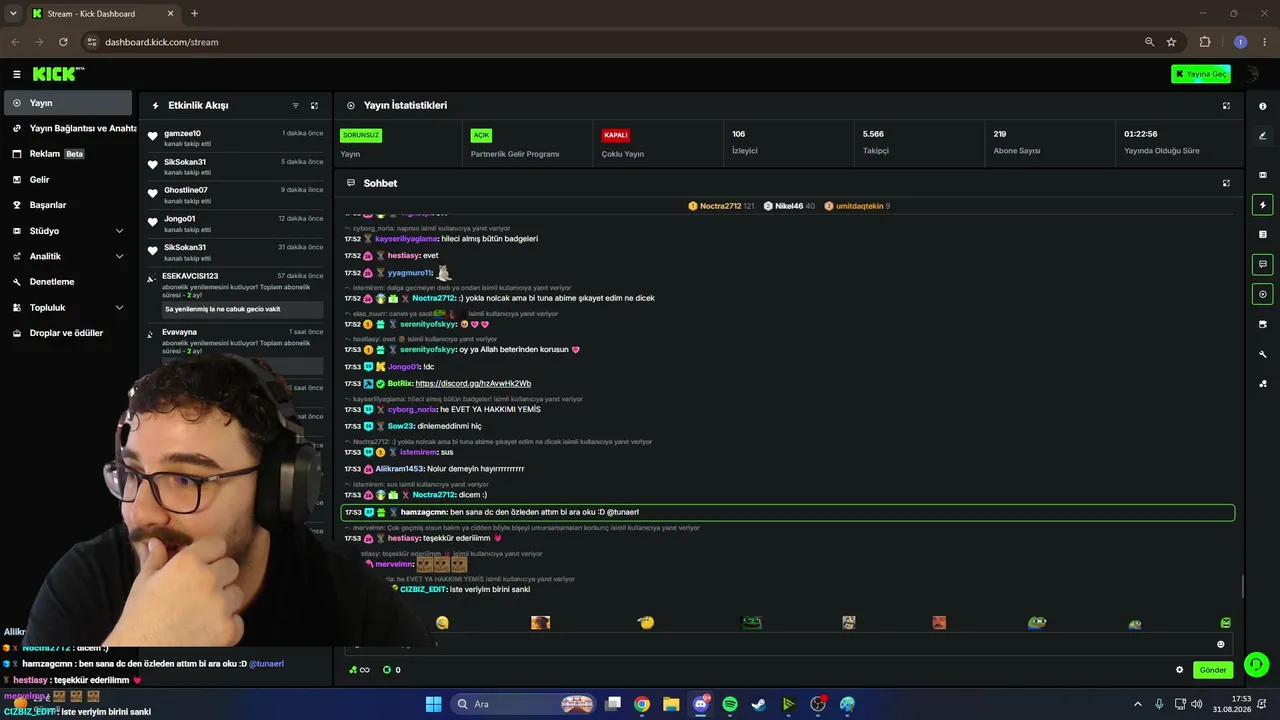Click the film clip icon in right sidebar

pos(1263,175)
